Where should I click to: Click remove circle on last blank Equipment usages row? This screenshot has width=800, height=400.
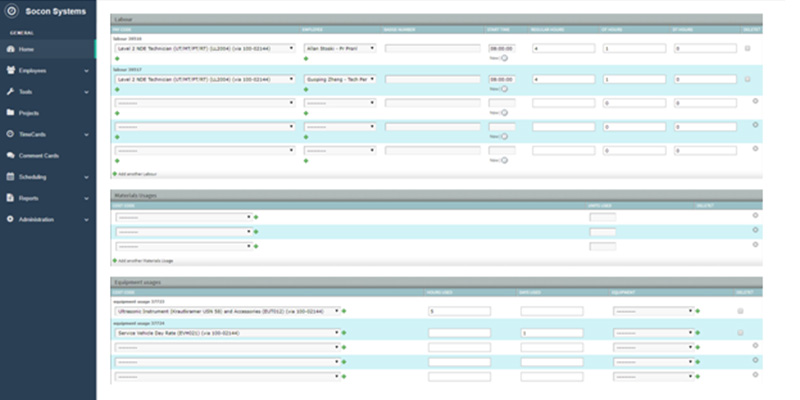tap(755, 374)
